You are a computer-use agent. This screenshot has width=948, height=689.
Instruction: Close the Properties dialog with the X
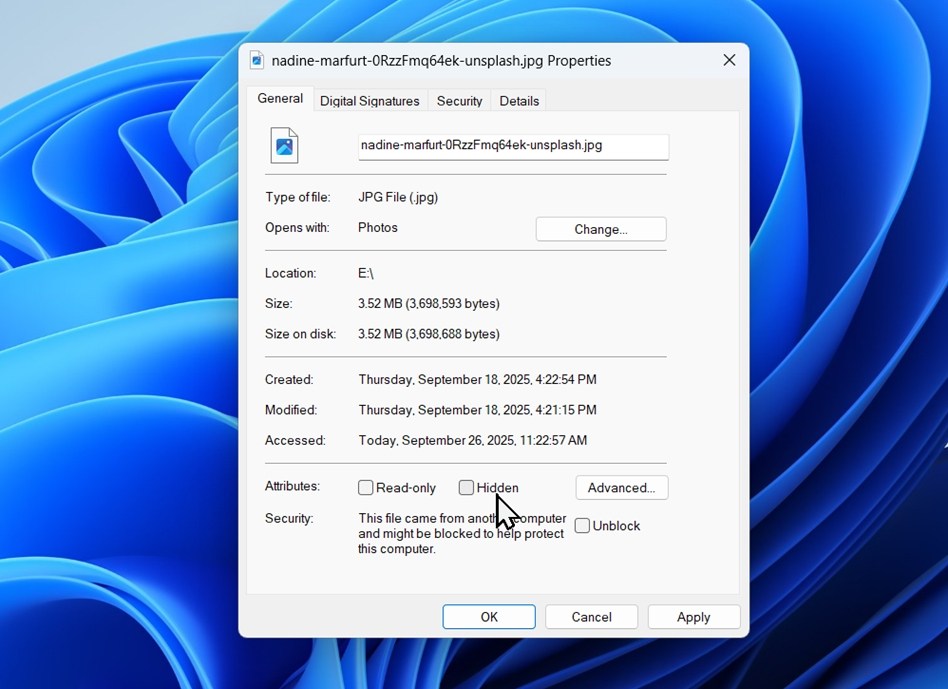(x=729, y=60)
